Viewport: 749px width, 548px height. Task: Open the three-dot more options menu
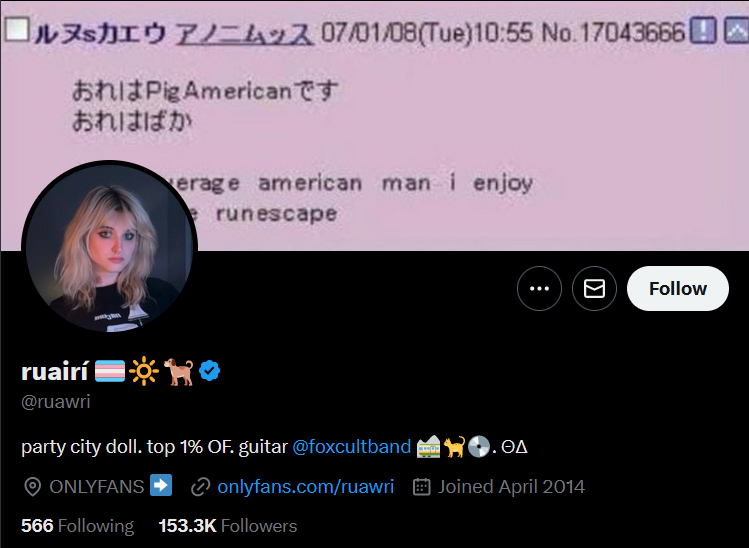click(539, 289)
